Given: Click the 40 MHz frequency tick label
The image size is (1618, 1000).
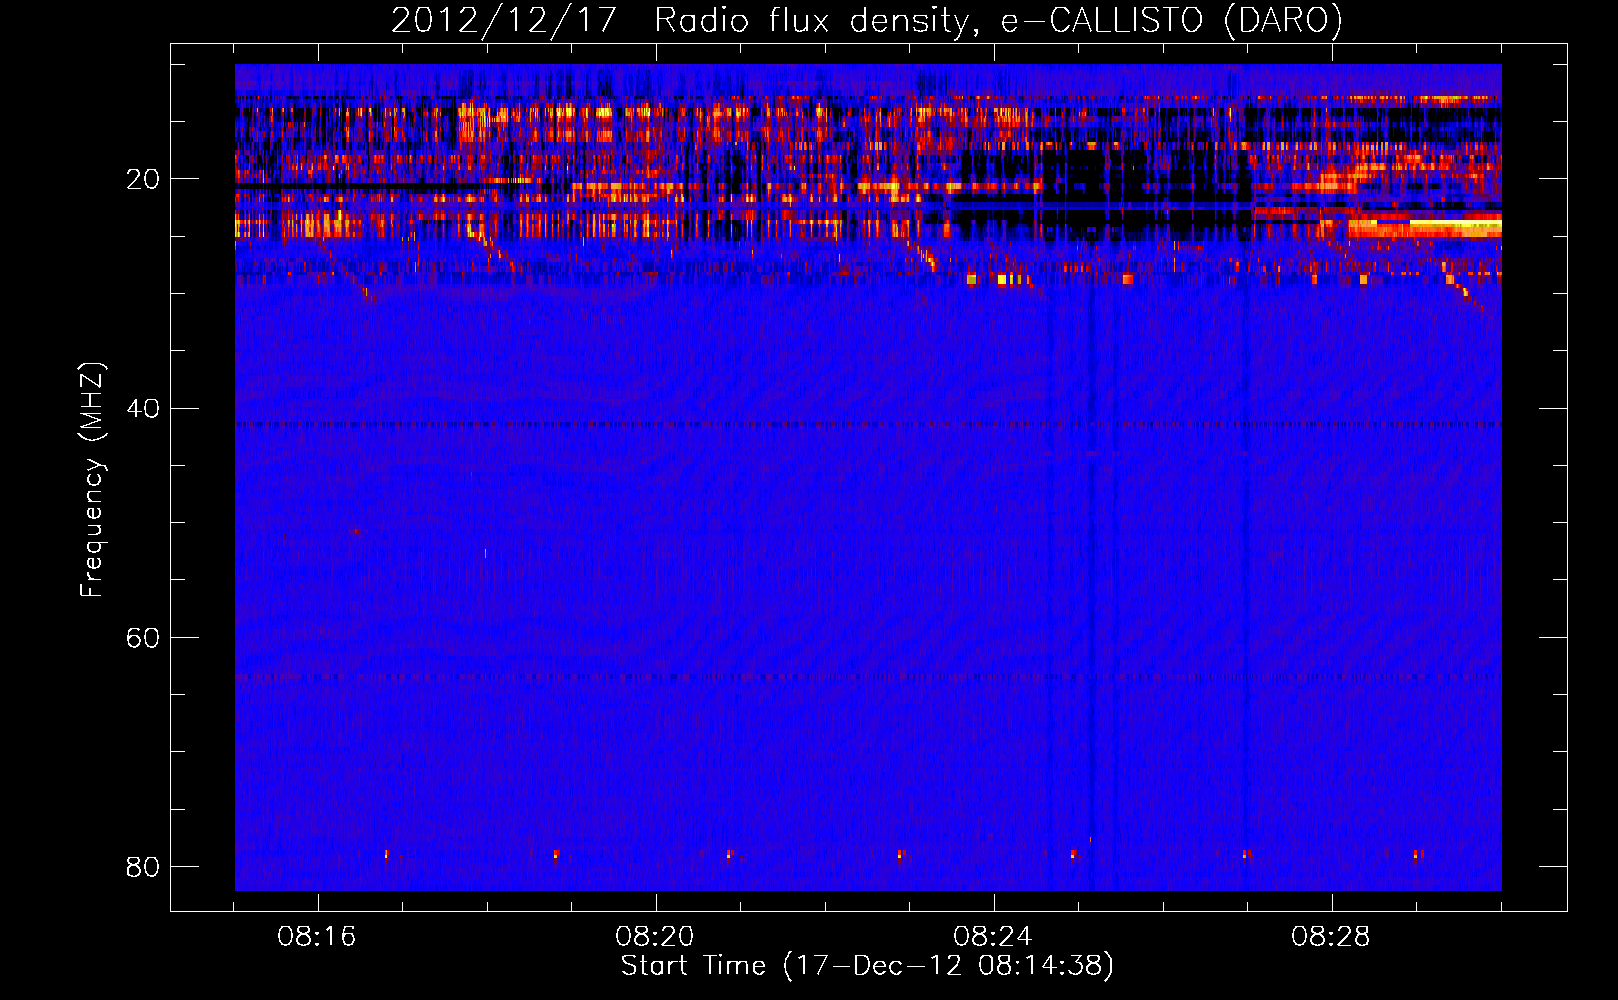Looking at the screenshot, I should [142, 409].
